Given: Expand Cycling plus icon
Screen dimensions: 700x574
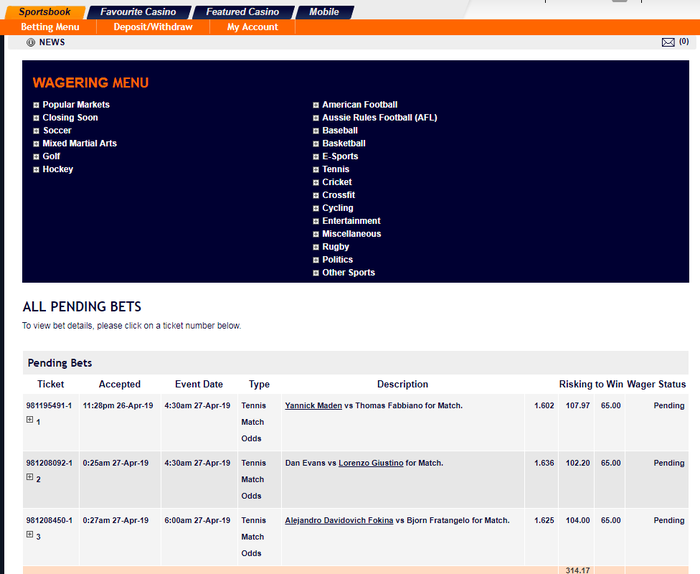Looking at the screenshot, I should coord(316,209).
